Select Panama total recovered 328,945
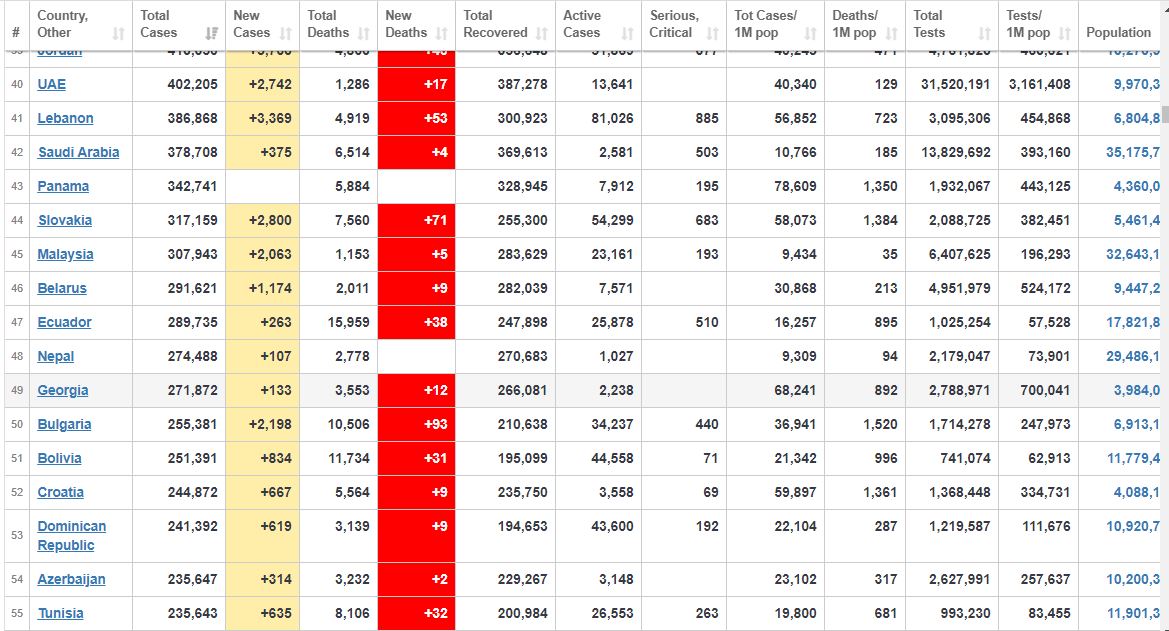Screen dimensions: 1169x631 point(522,186)
